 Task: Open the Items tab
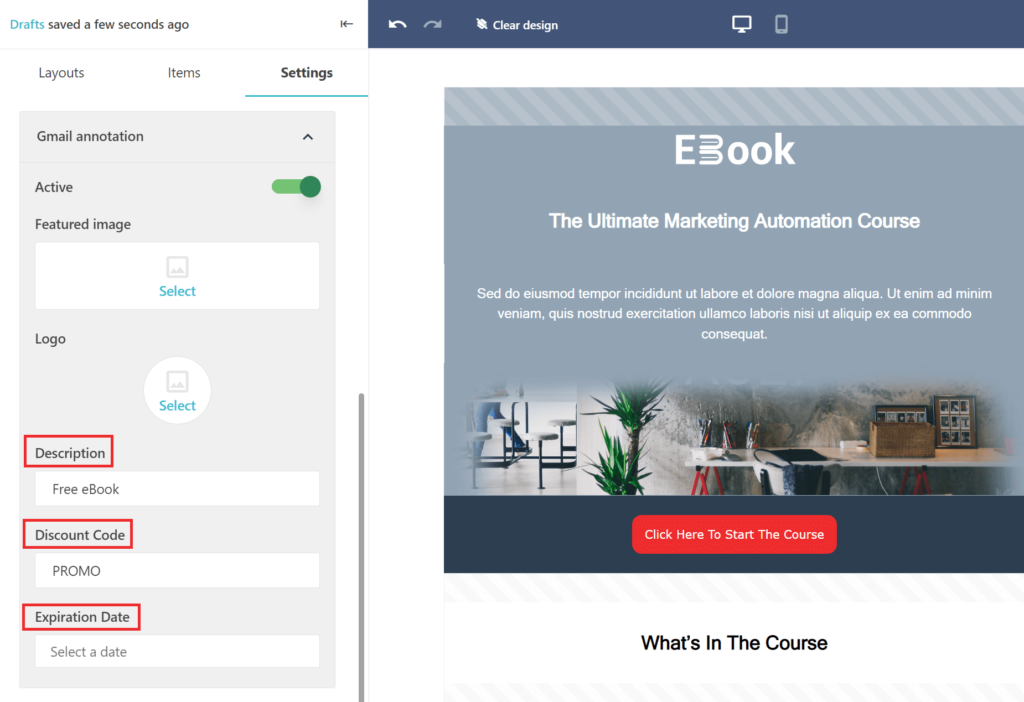pos(184,73)
